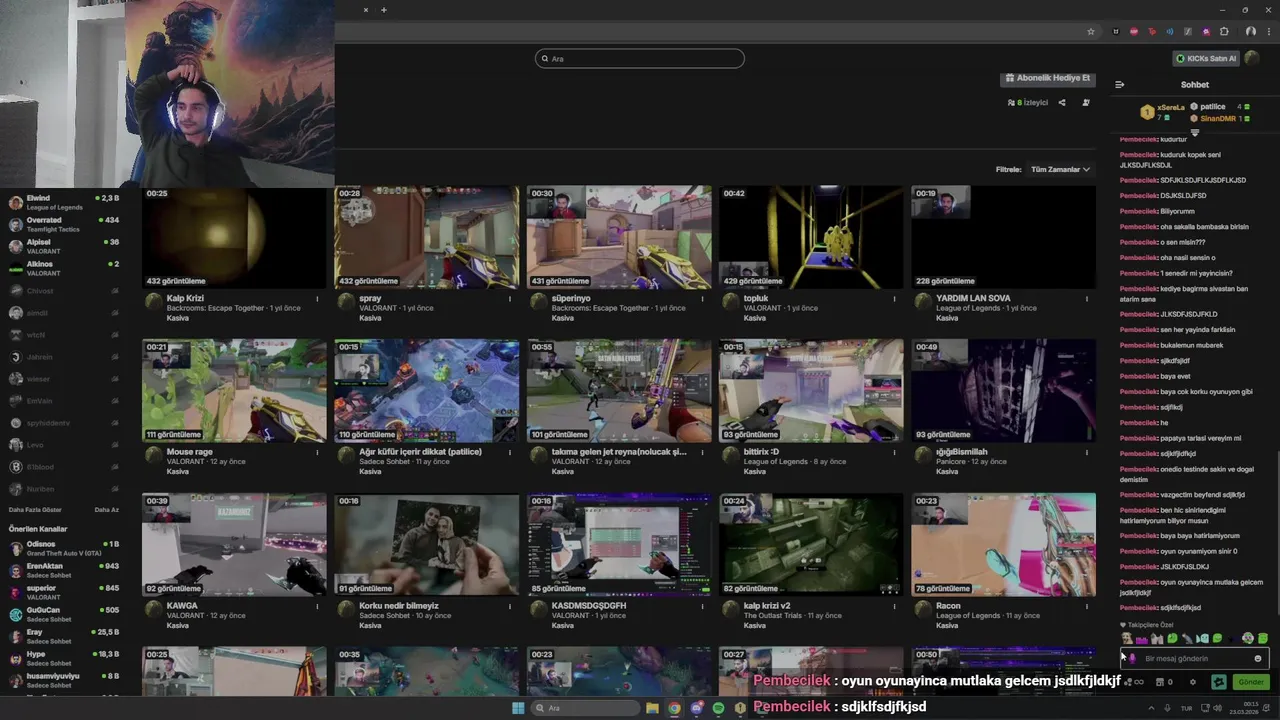This screenshot has height=720, width=1280.
Task: Click Abonelik Hediye Et button
Action: click(1047, 78)
